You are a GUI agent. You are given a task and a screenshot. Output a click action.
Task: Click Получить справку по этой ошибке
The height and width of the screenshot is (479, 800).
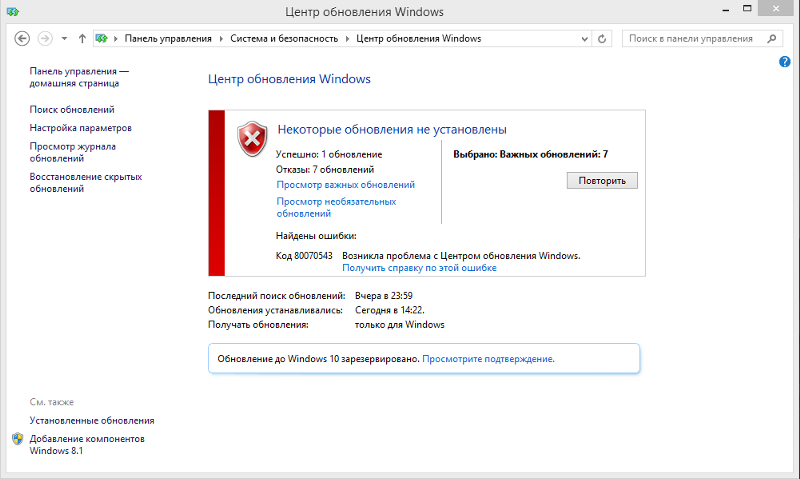(x=419, y=268)
